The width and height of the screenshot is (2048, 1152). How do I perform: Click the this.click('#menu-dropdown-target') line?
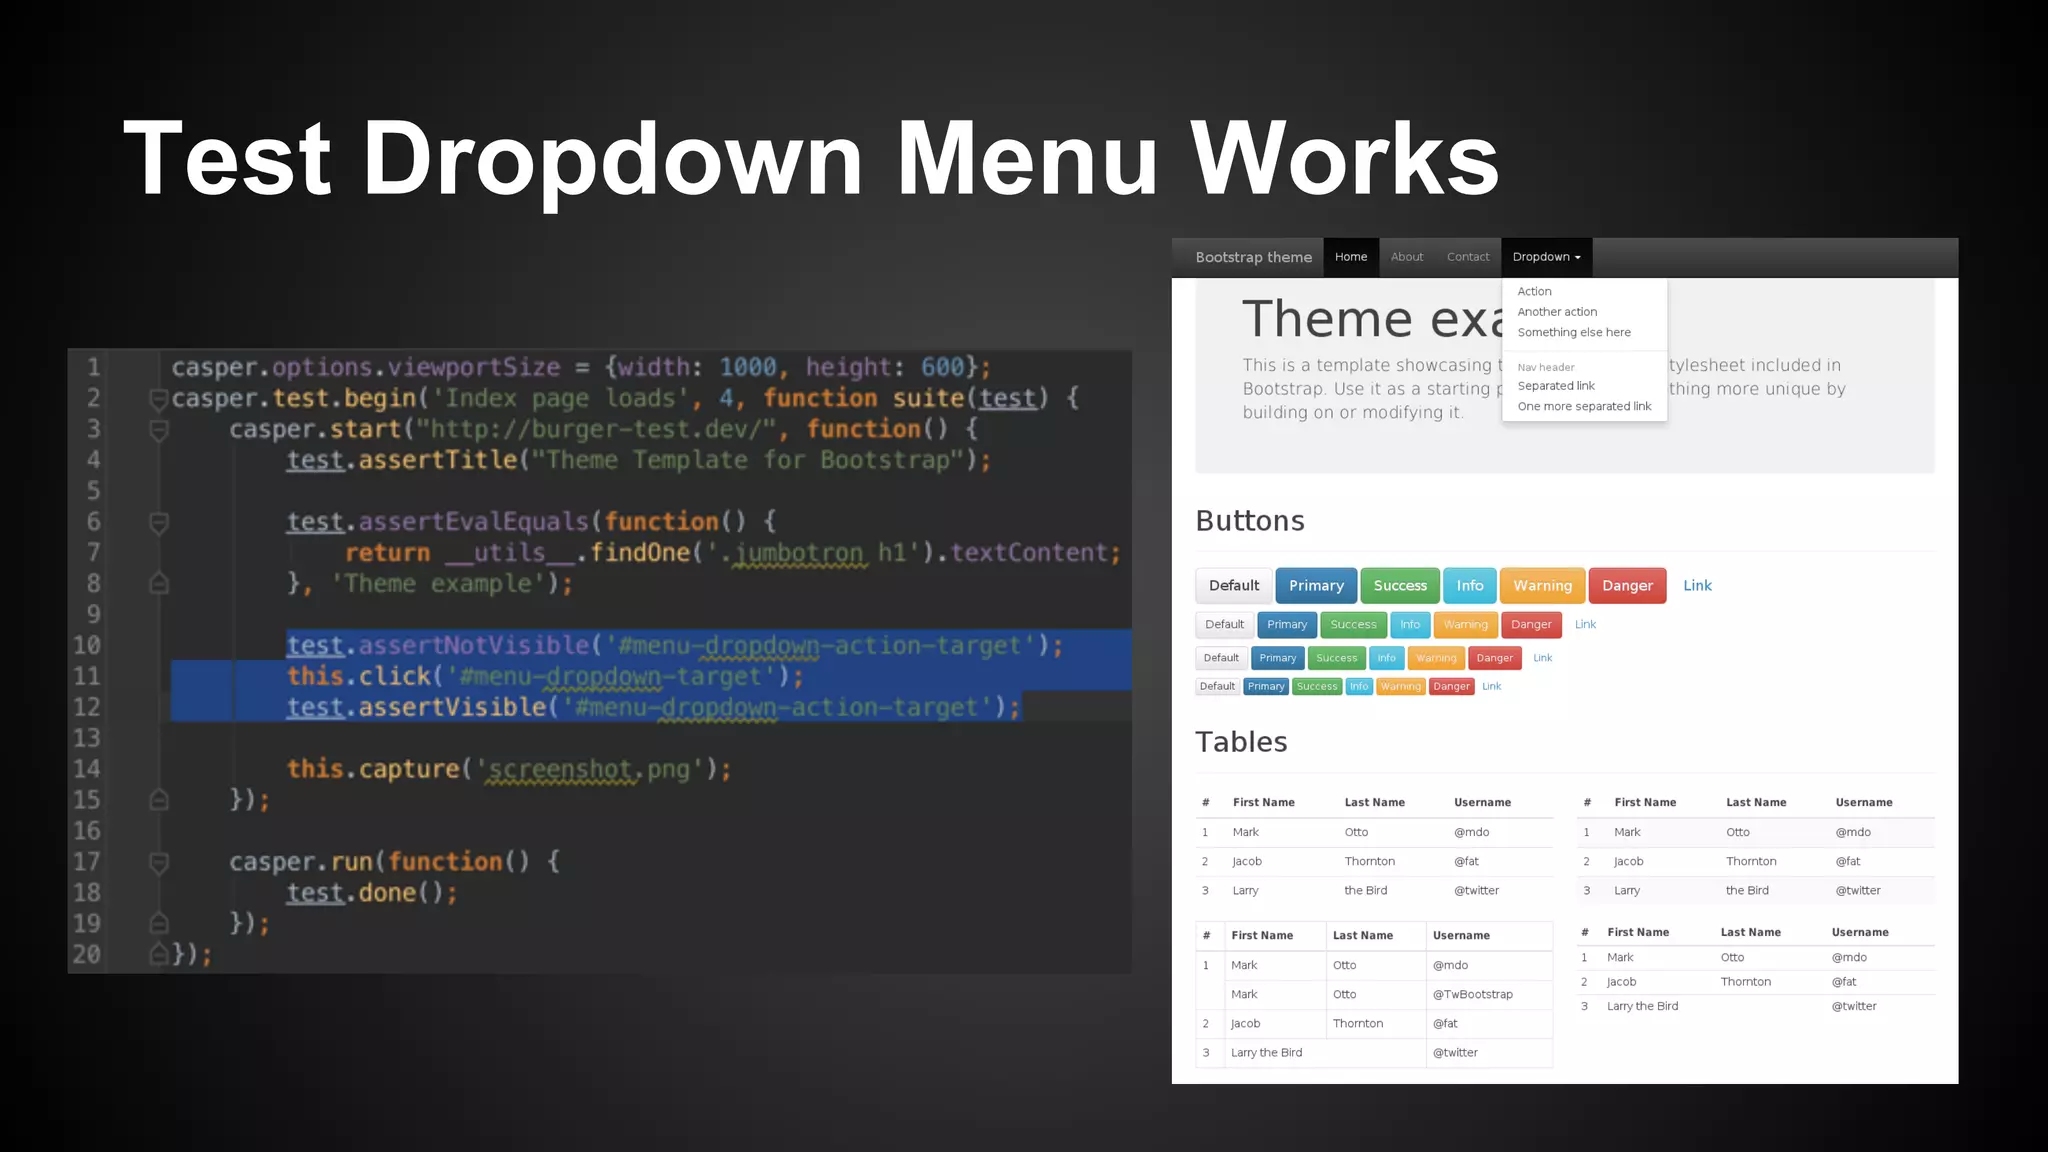(545, 676)
